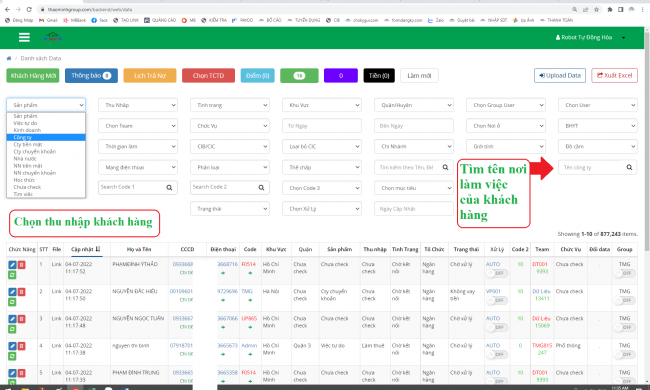
Task: Expand Robot Tự Động Hóa user menu
Action: (x=590, y=38)
